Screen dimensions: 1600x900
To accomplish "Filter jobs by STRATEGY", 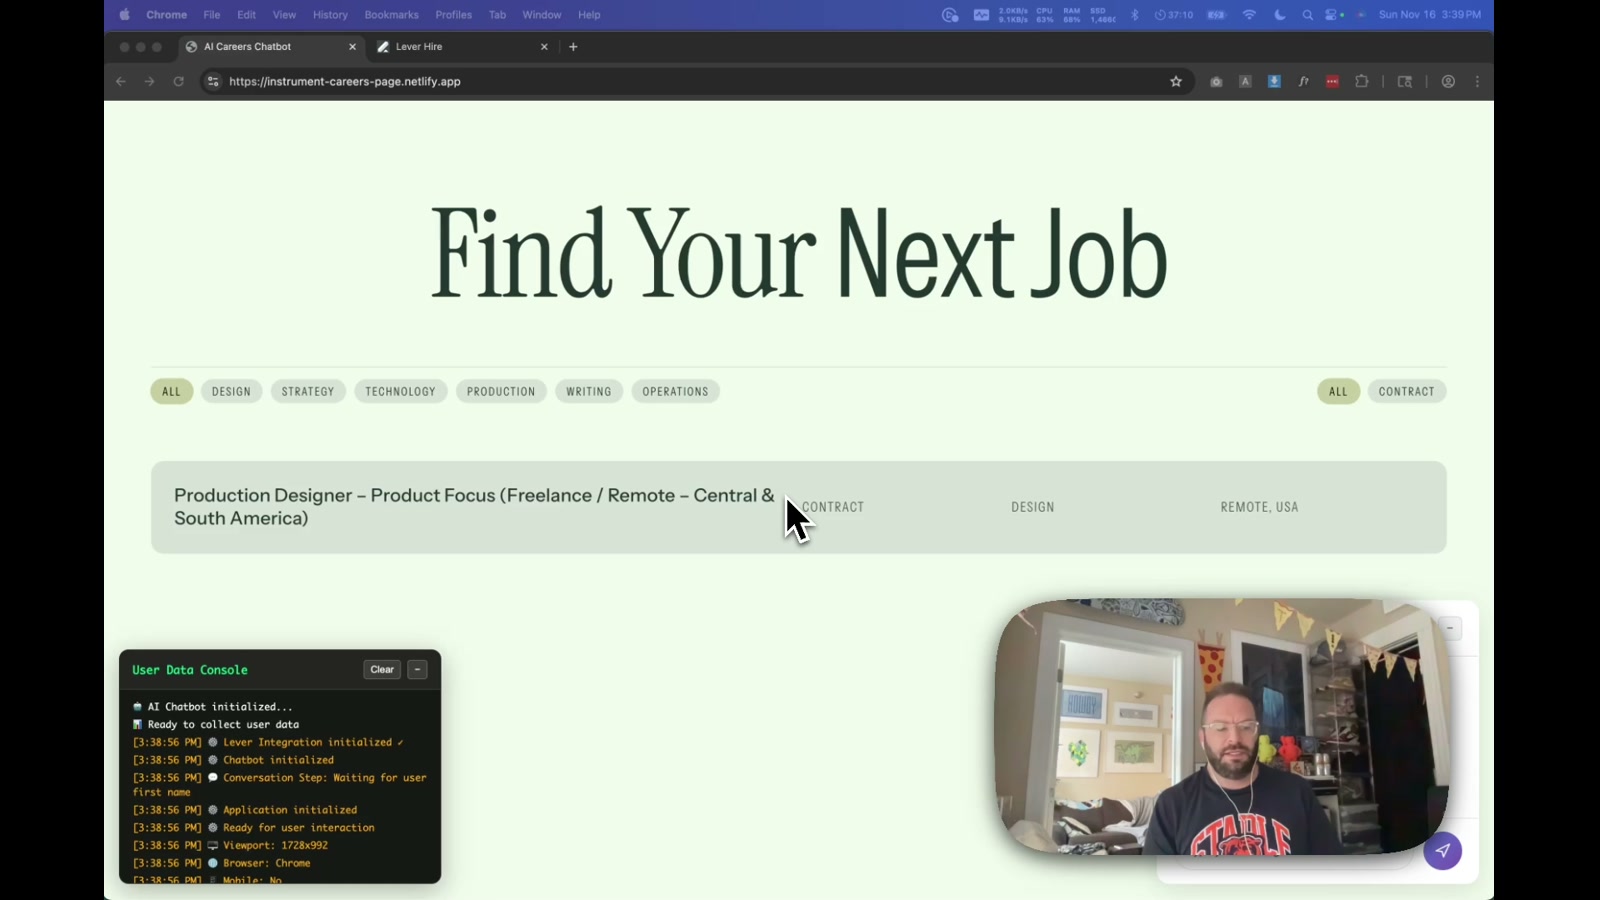I will point(308,392).
